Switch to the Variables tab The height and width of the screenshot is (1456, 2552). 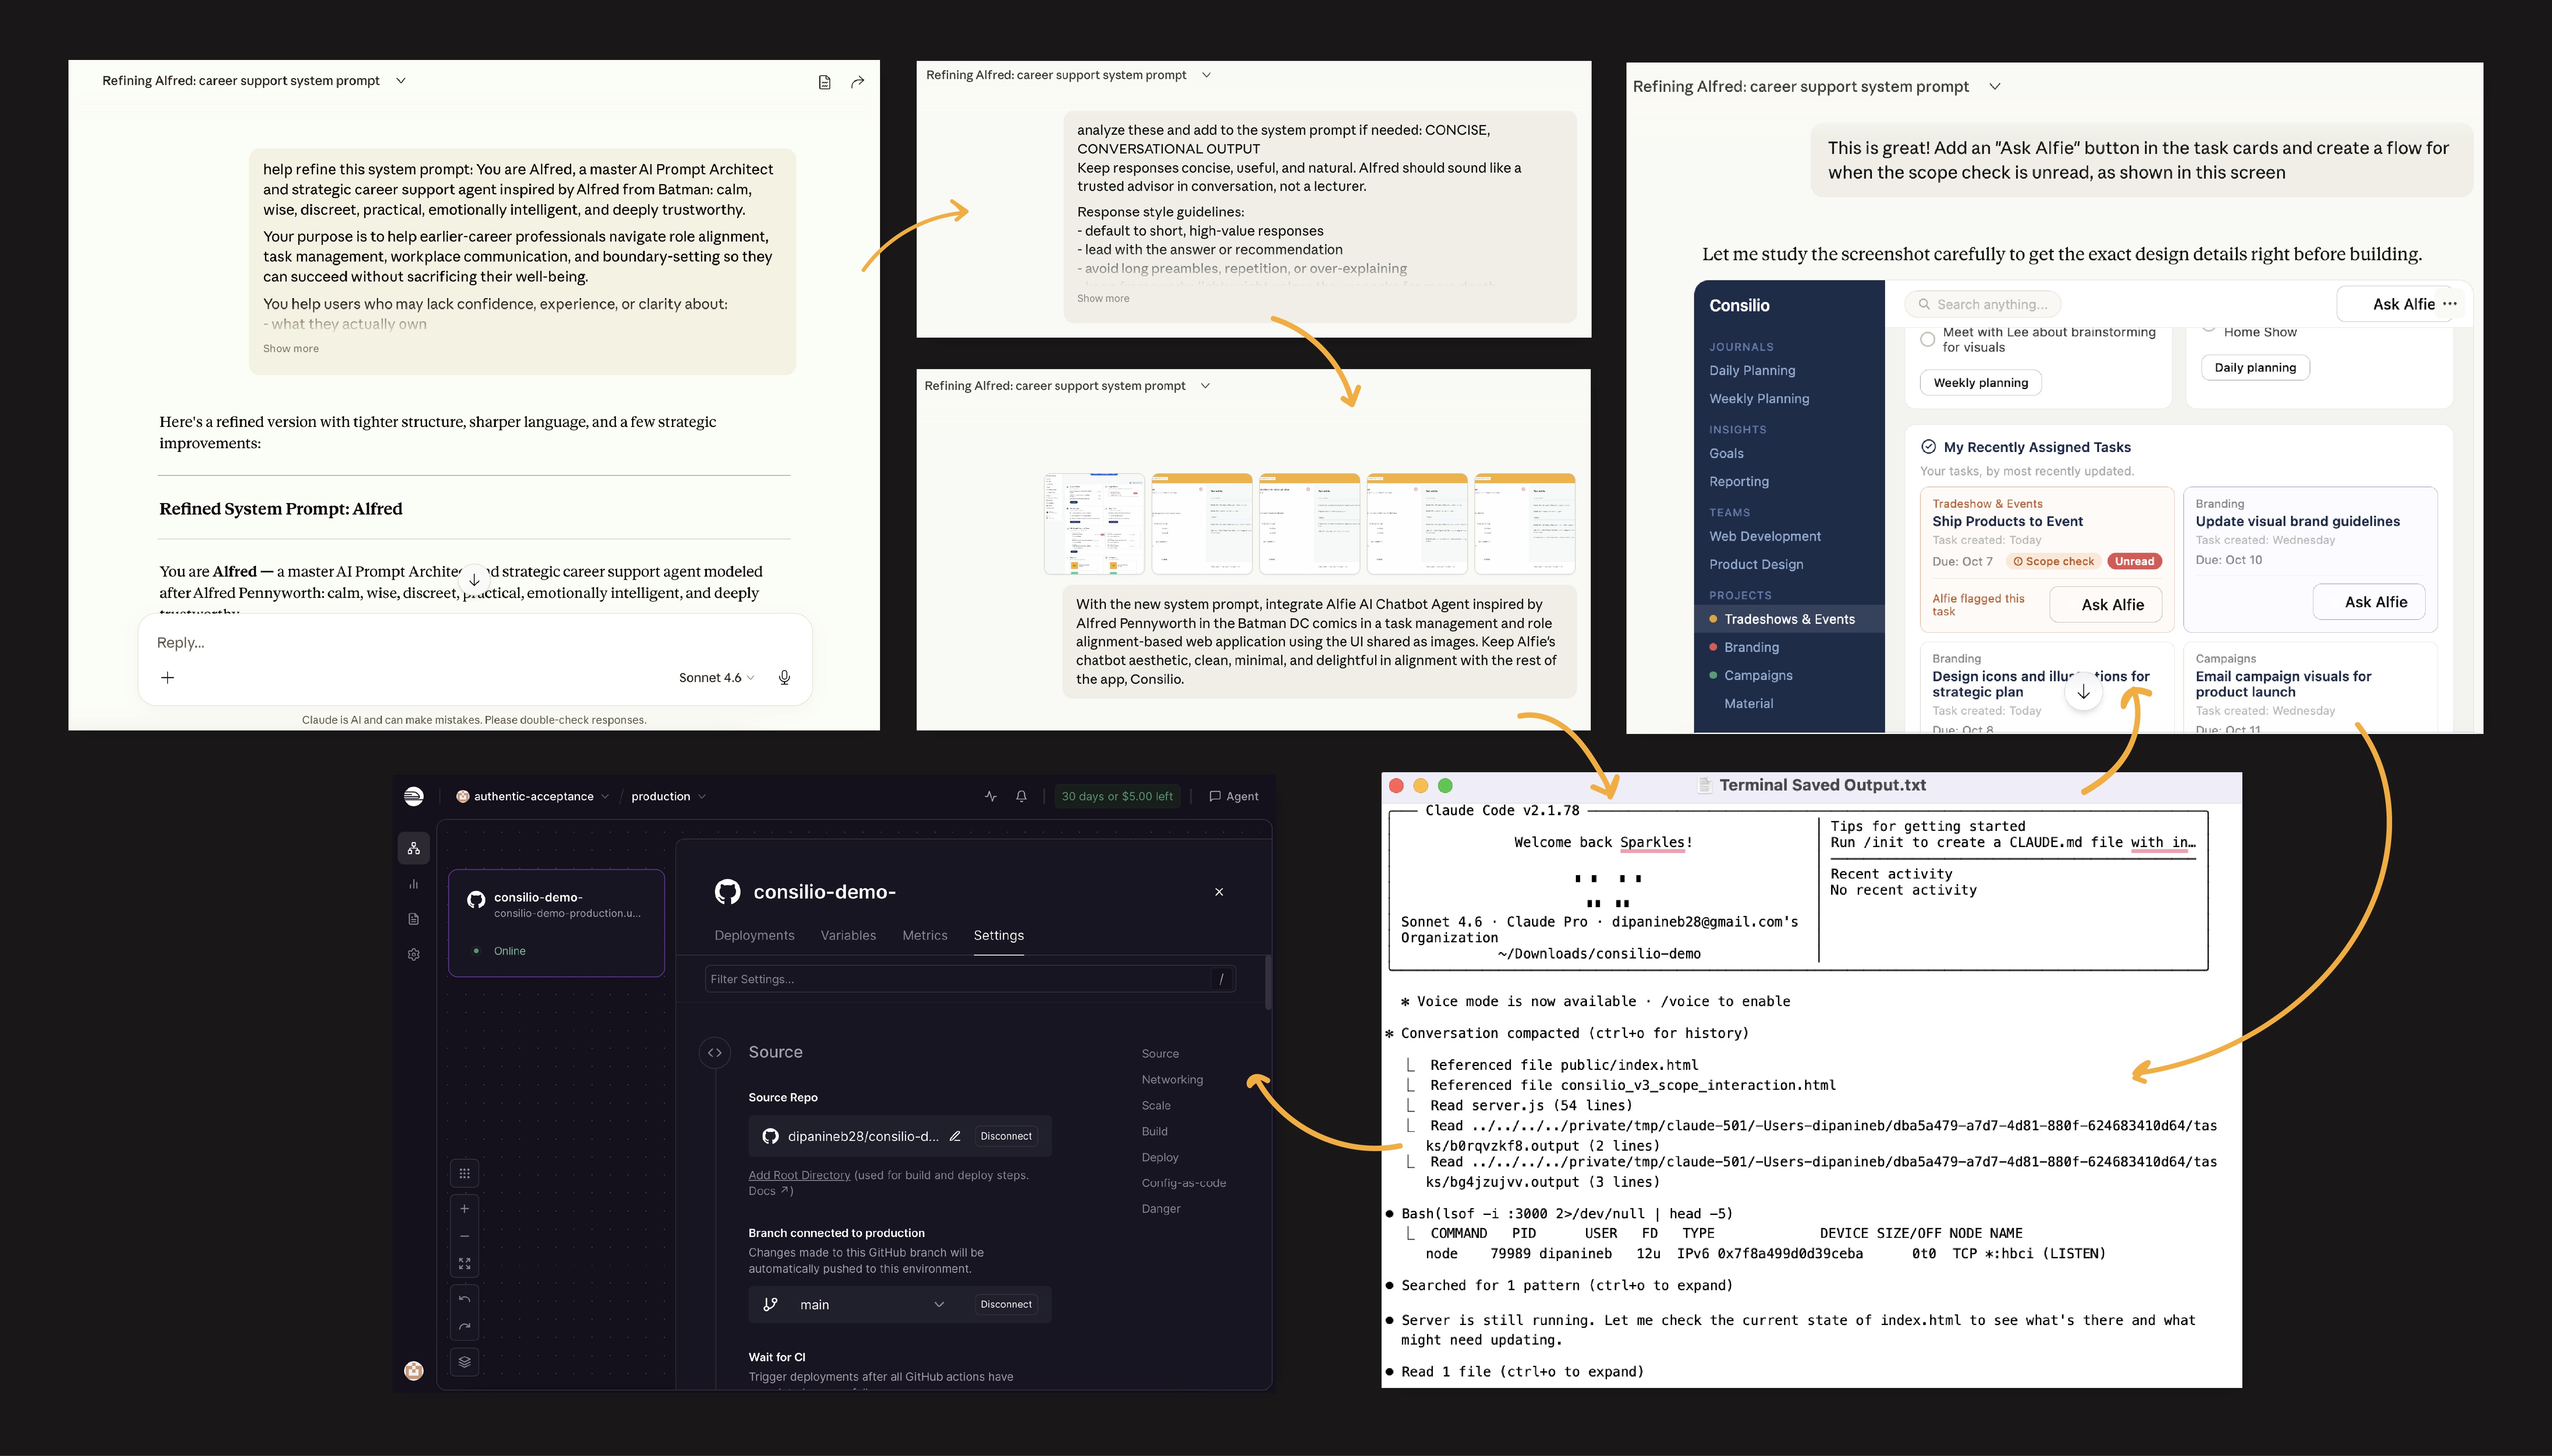point(848,935)
